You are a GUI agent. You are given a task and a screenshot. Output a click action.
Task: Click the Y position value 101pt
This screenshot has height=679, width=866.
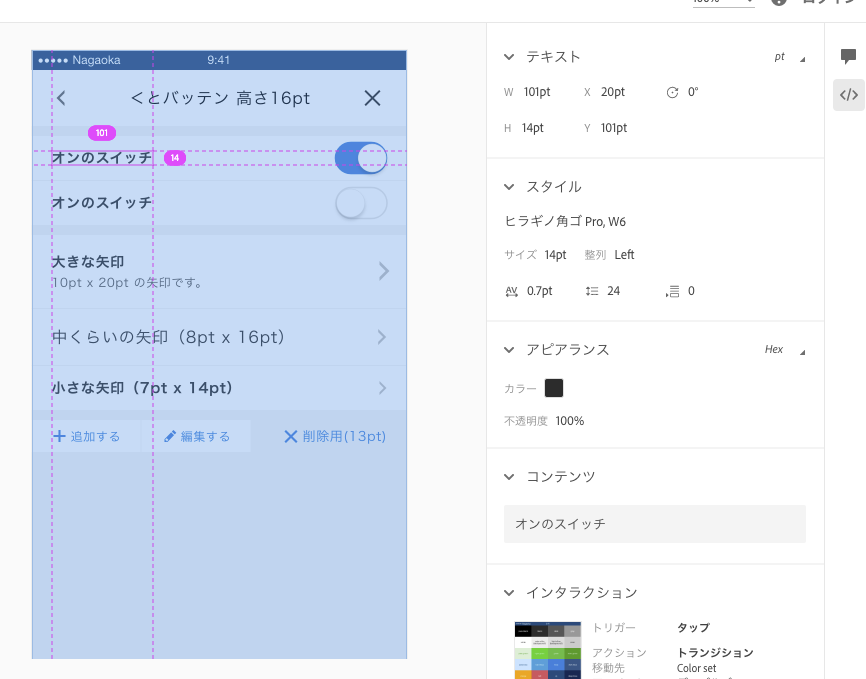point(614,128)
